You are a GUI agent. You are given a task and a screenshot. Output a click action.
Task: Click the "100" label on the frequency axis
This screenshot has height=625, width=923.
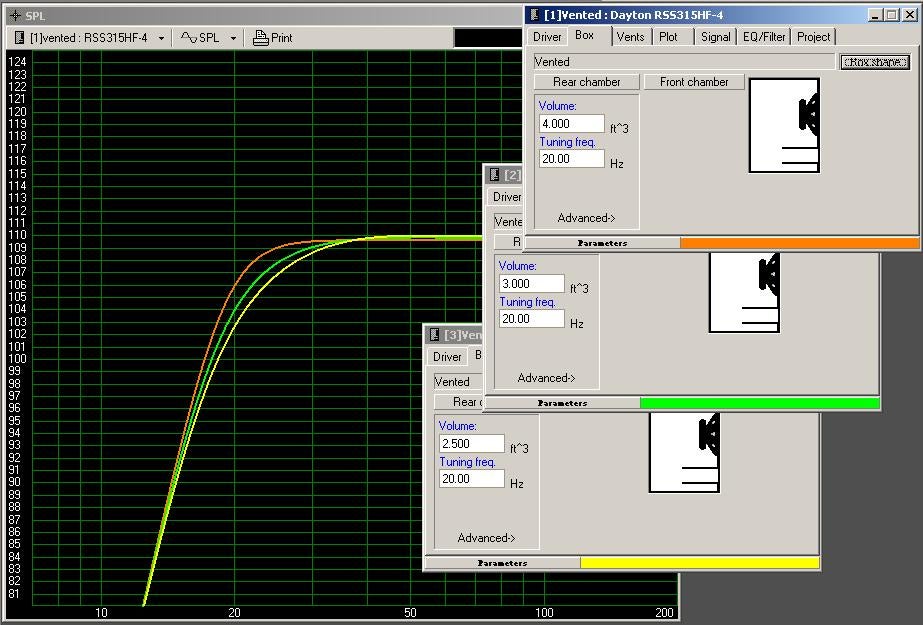pos(544,613)
